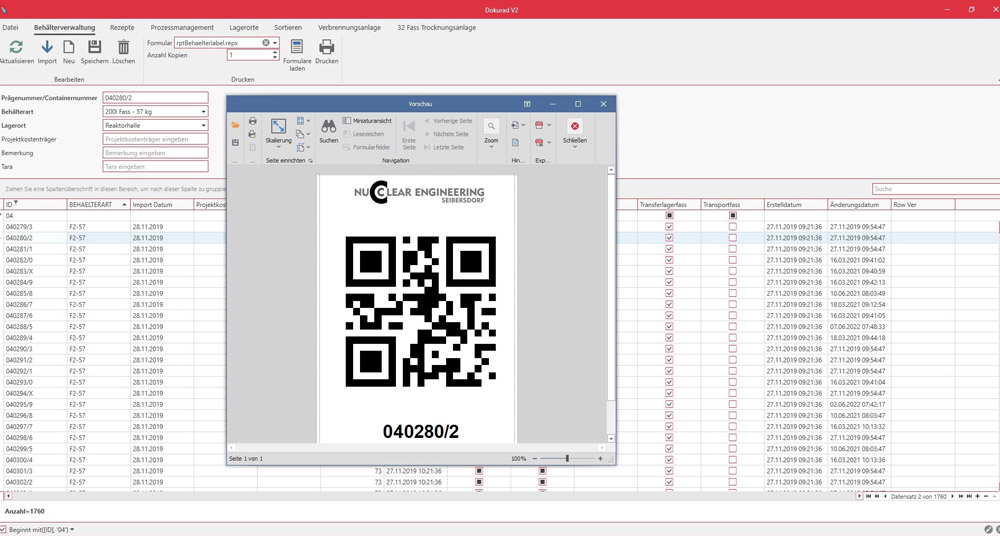Uncheck the filter Beginnt mit checkbox

coord(3,529)
